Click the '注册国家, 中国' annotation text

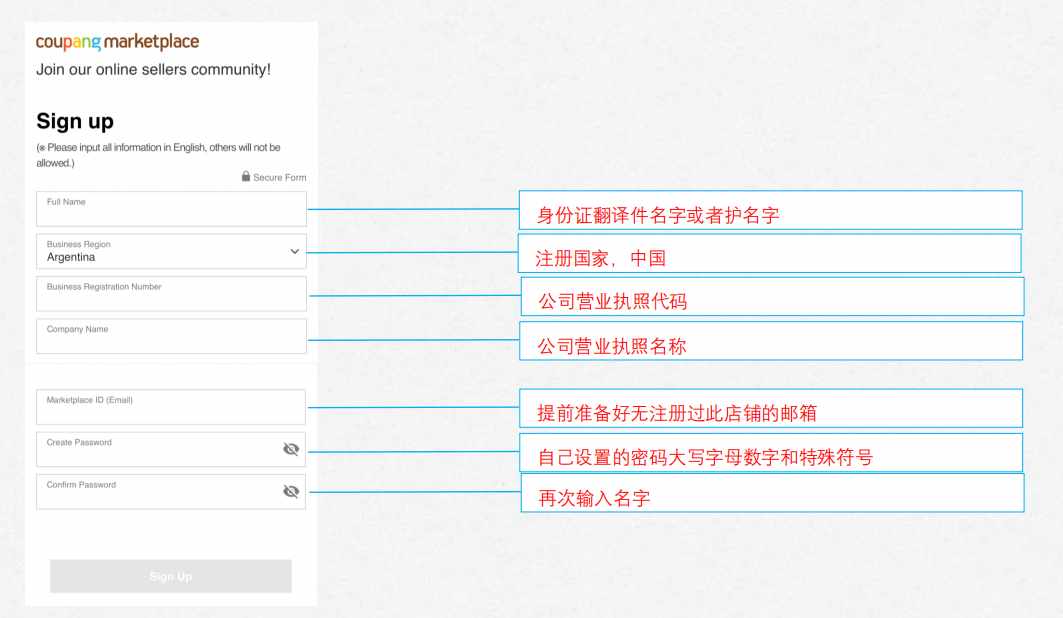[601, 258]
